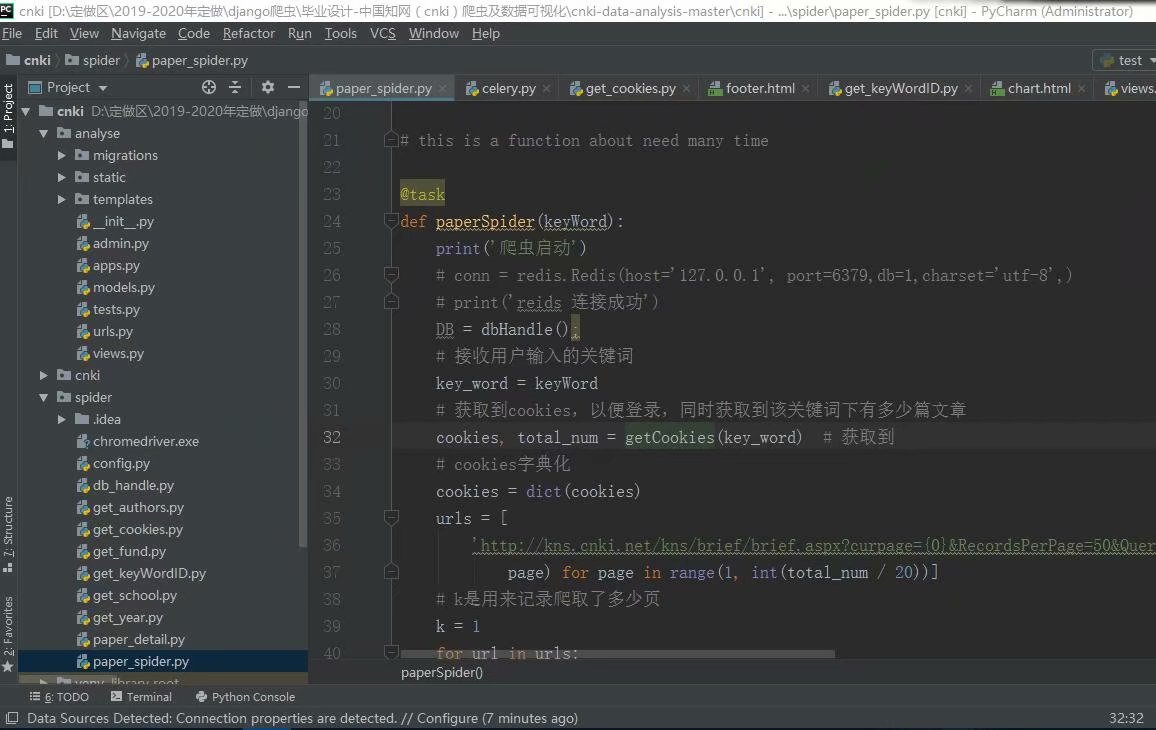Open the 6: TODO tool window
This screenshot has width=1156, height=730.
pos(60,696)
